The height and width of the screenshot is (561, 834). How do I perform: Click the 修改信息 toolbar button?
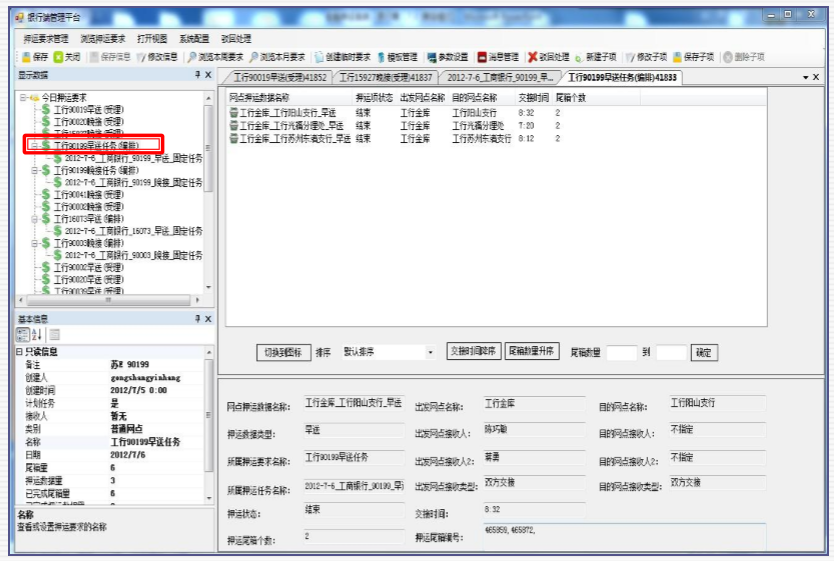point(157,57)
